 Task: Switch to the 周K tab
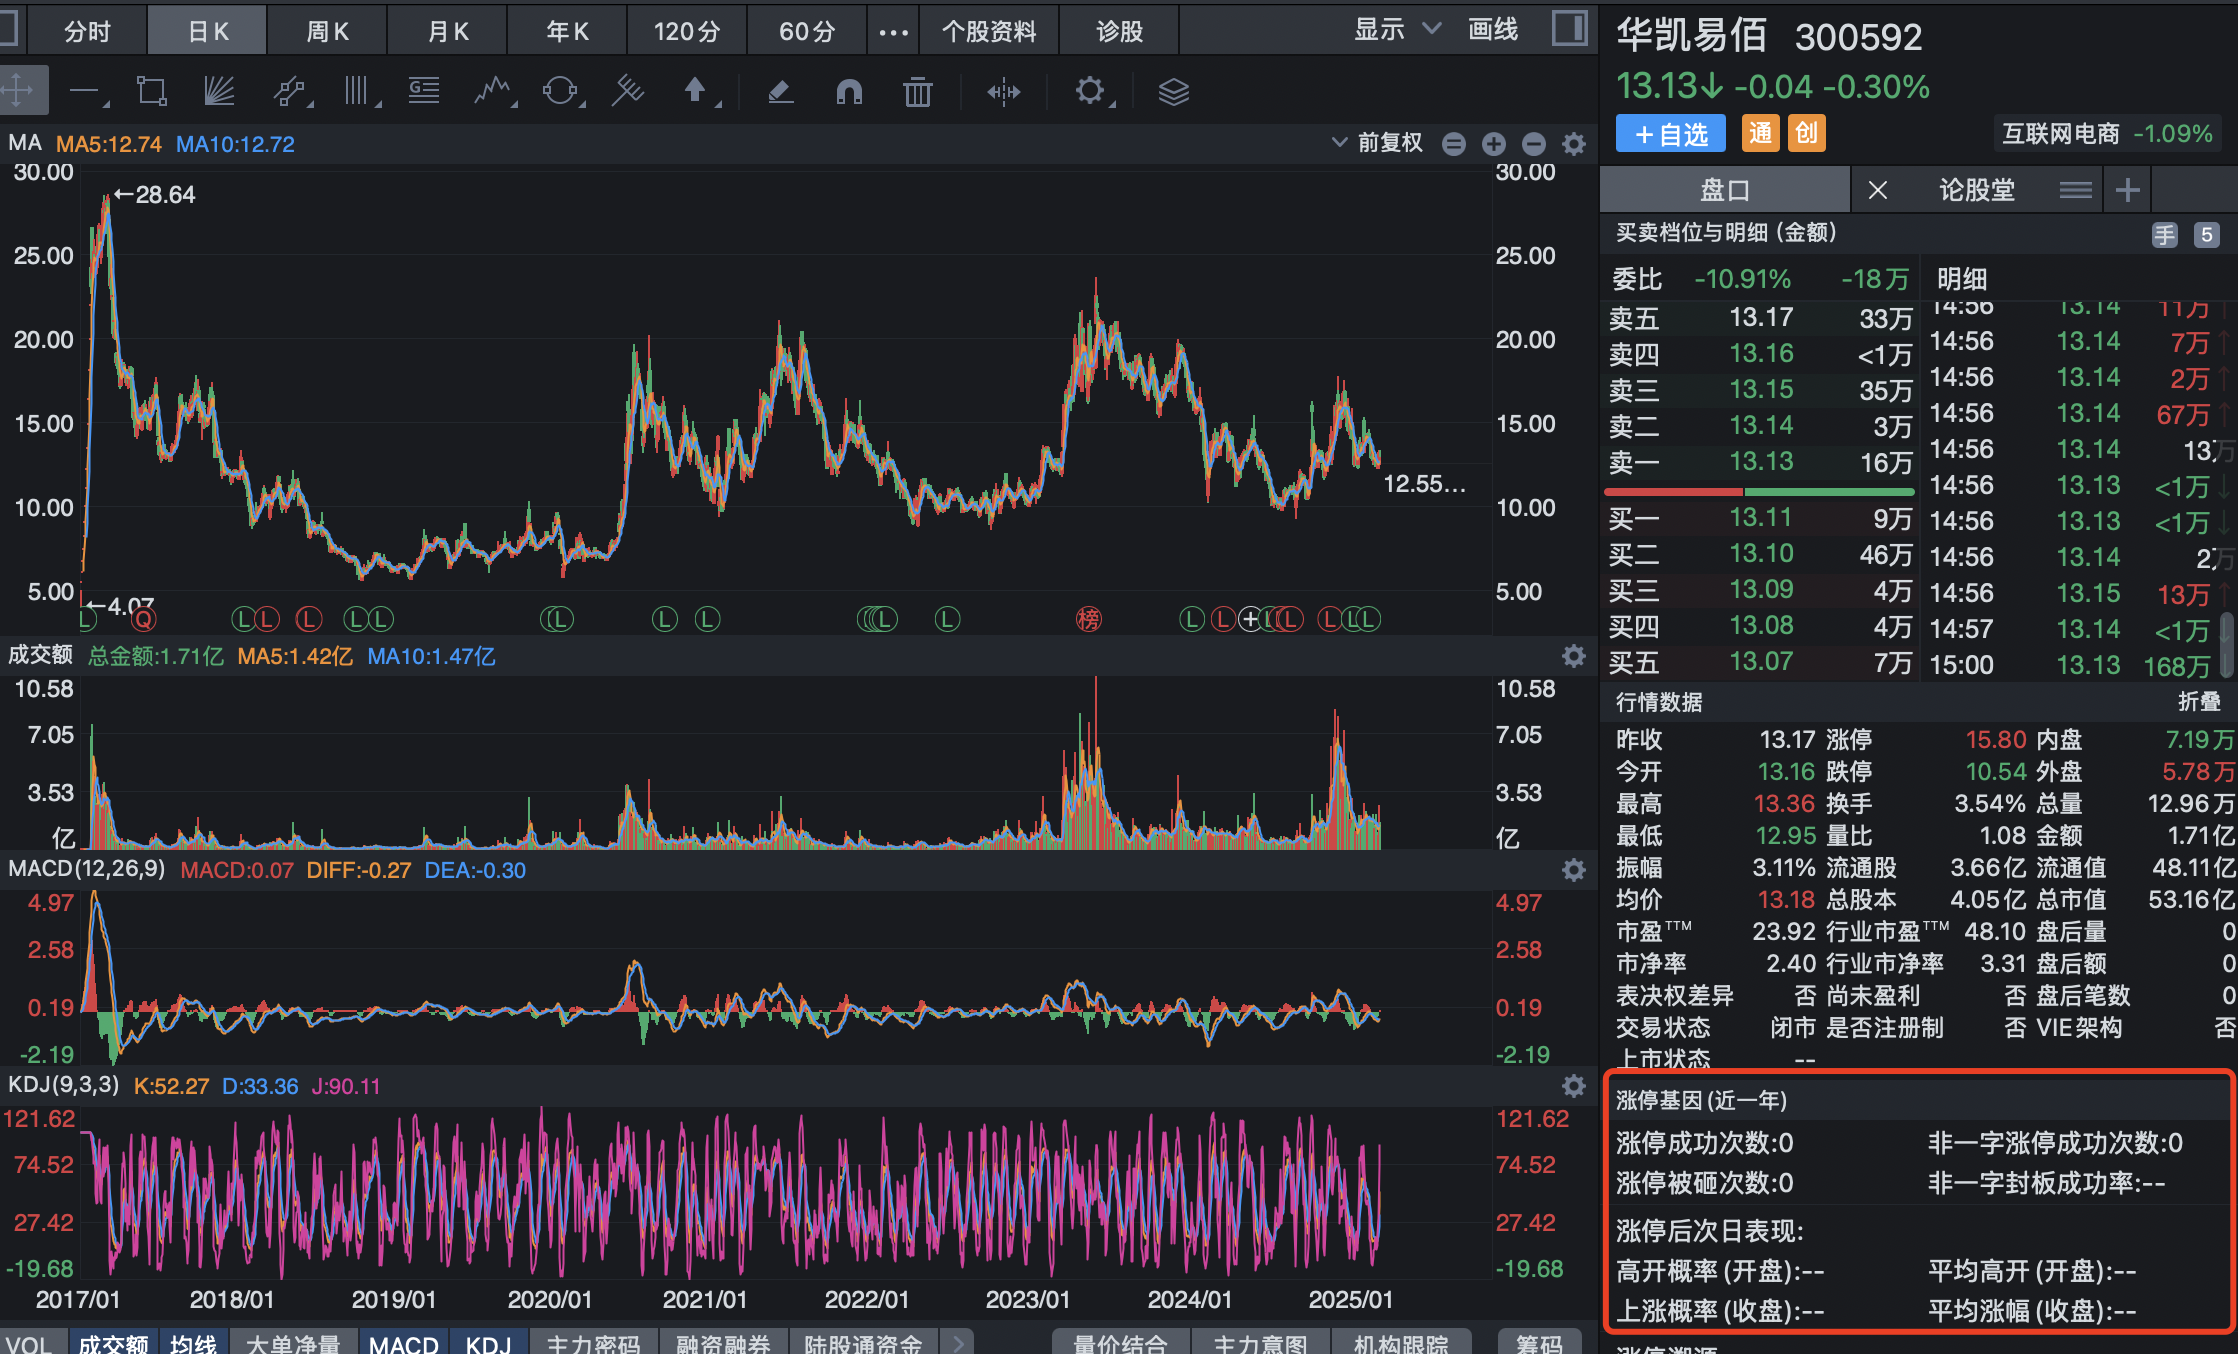pos(327,31)
